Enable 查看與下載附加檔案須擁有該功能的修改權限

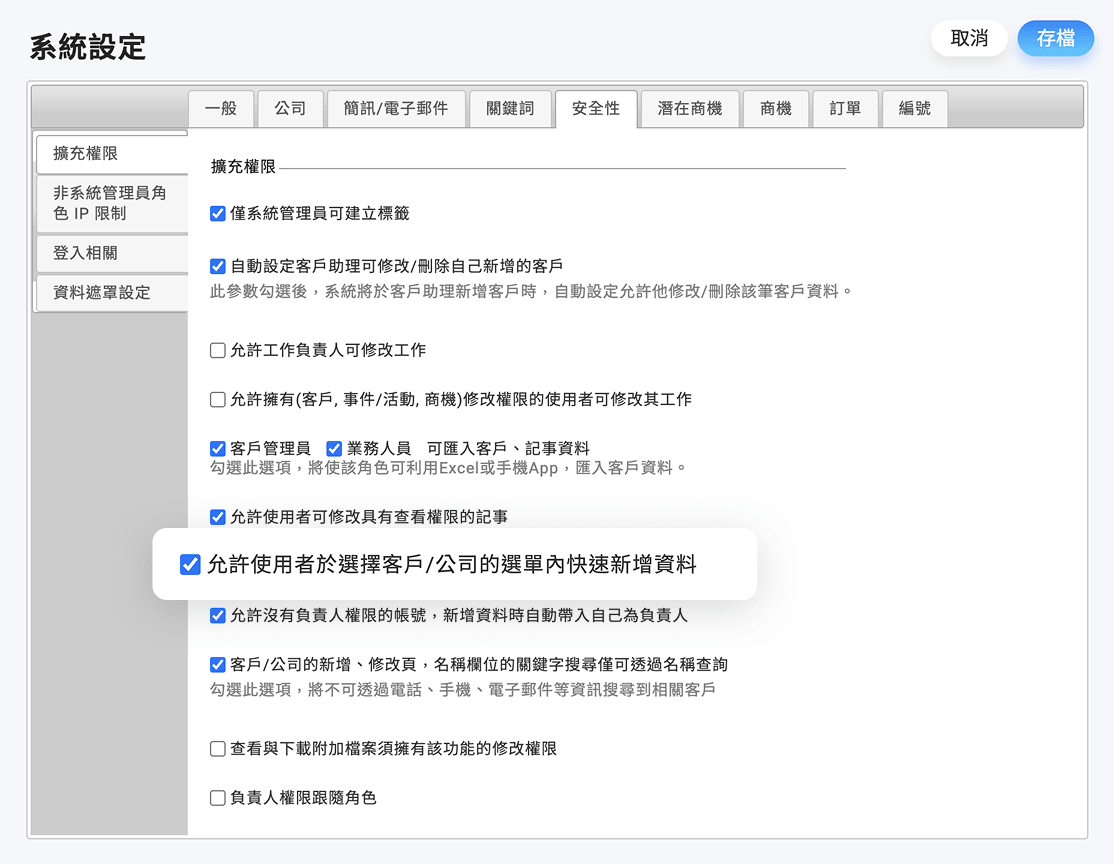(218, 749)
